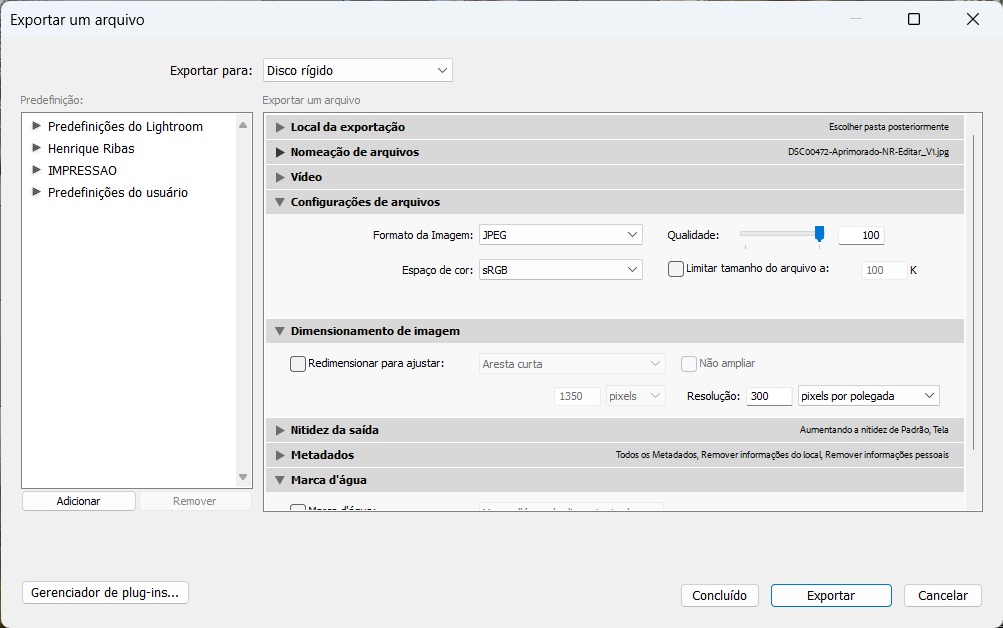Screen dimensions: 1003x628
Task: Expand the Local da exportação section
Action: coord(281,127)
